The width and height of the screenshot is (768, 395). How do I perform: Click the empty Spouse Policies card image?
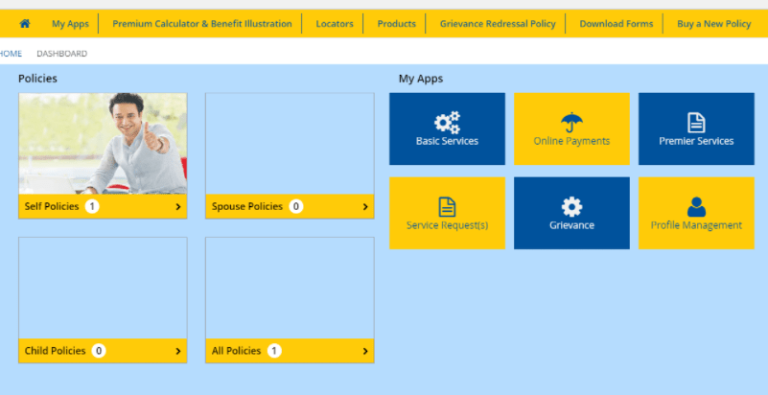[290, 144]
